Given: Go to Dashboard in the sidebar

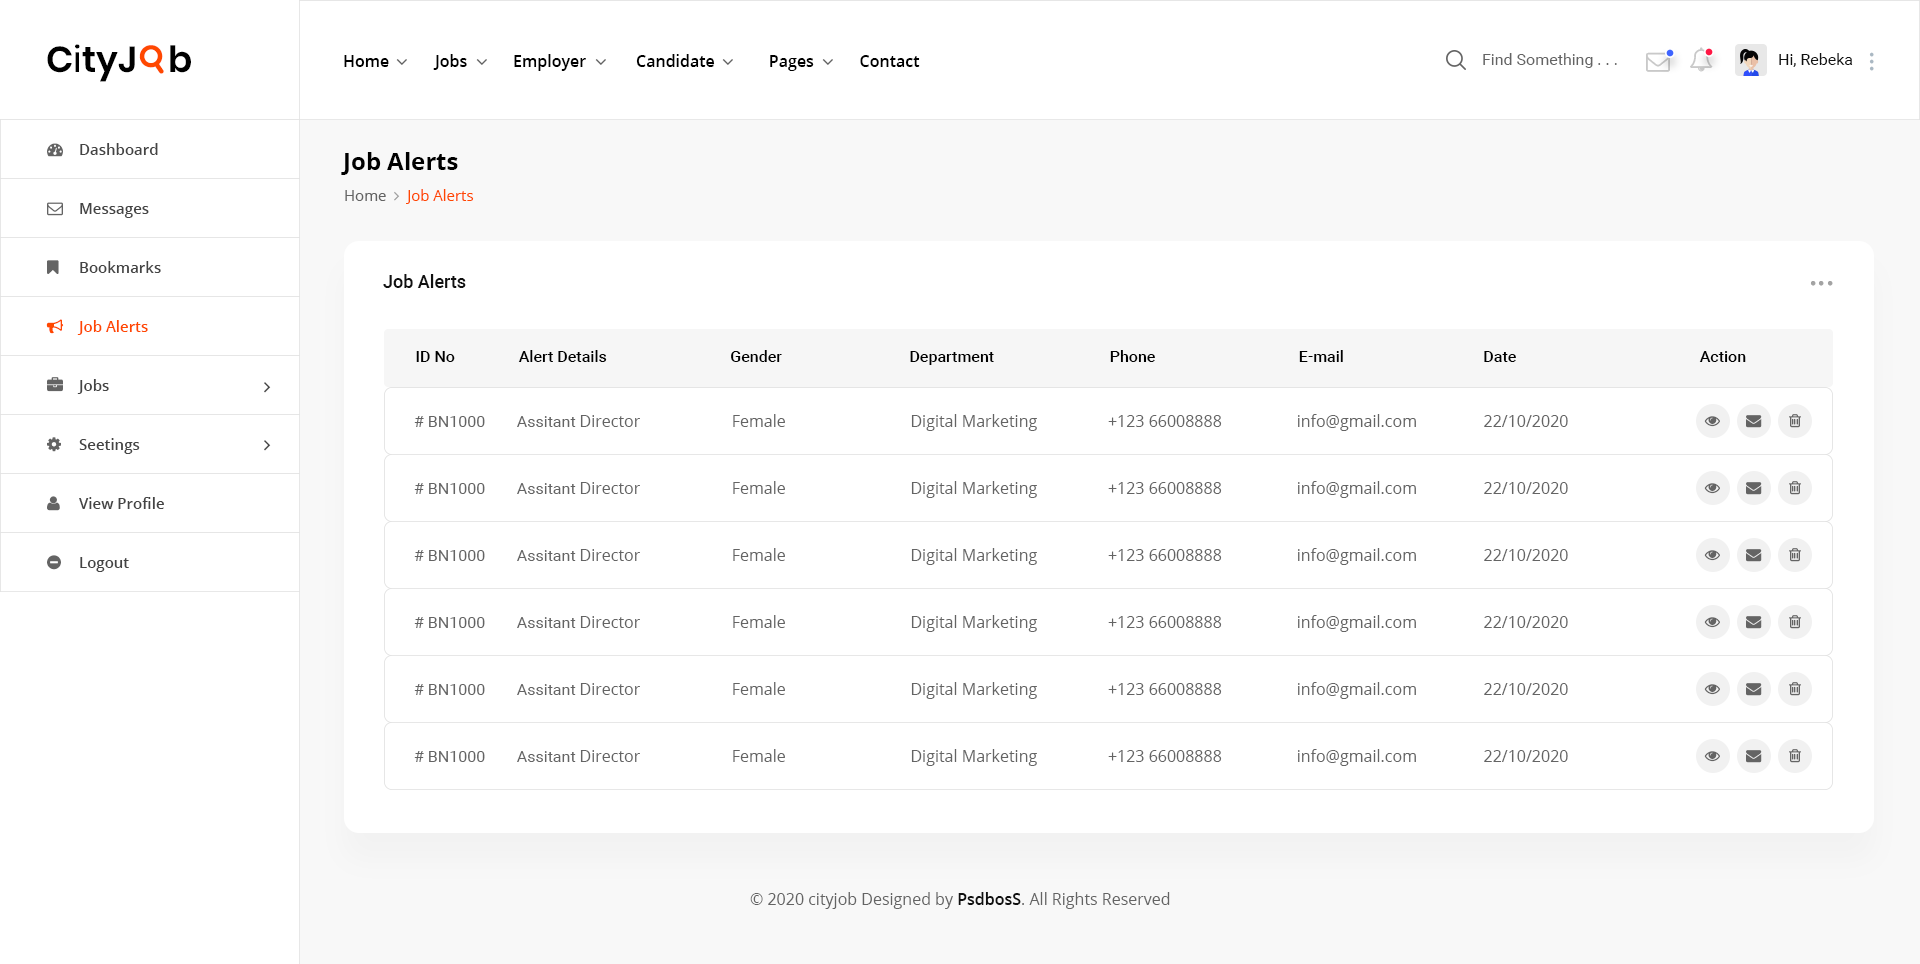Looking at the screenshot, I should 118,150.
